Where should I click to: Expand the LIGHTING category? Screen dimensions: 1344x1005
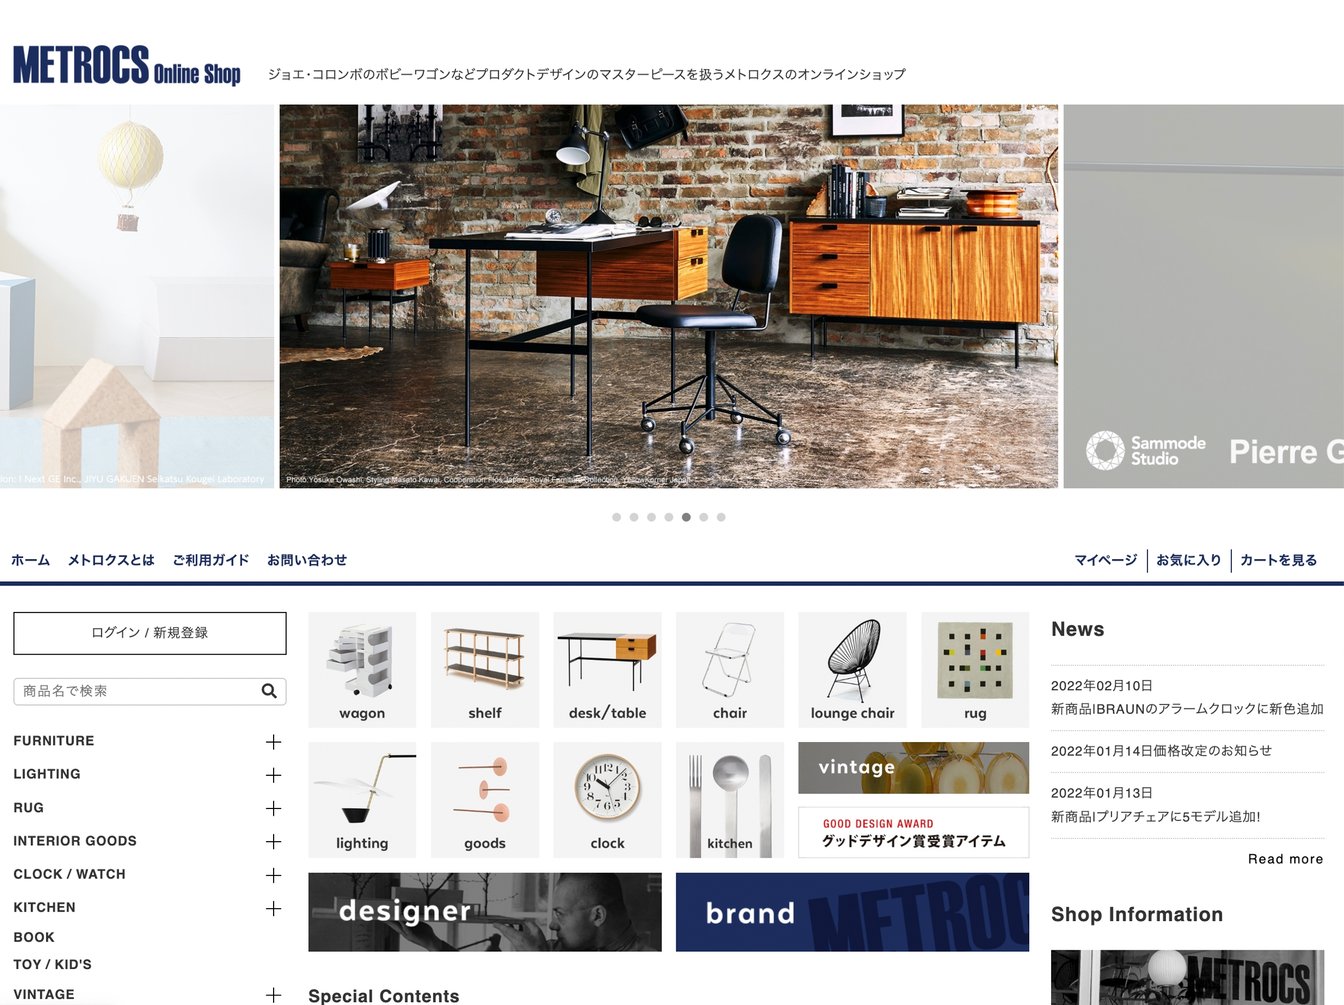273,775
